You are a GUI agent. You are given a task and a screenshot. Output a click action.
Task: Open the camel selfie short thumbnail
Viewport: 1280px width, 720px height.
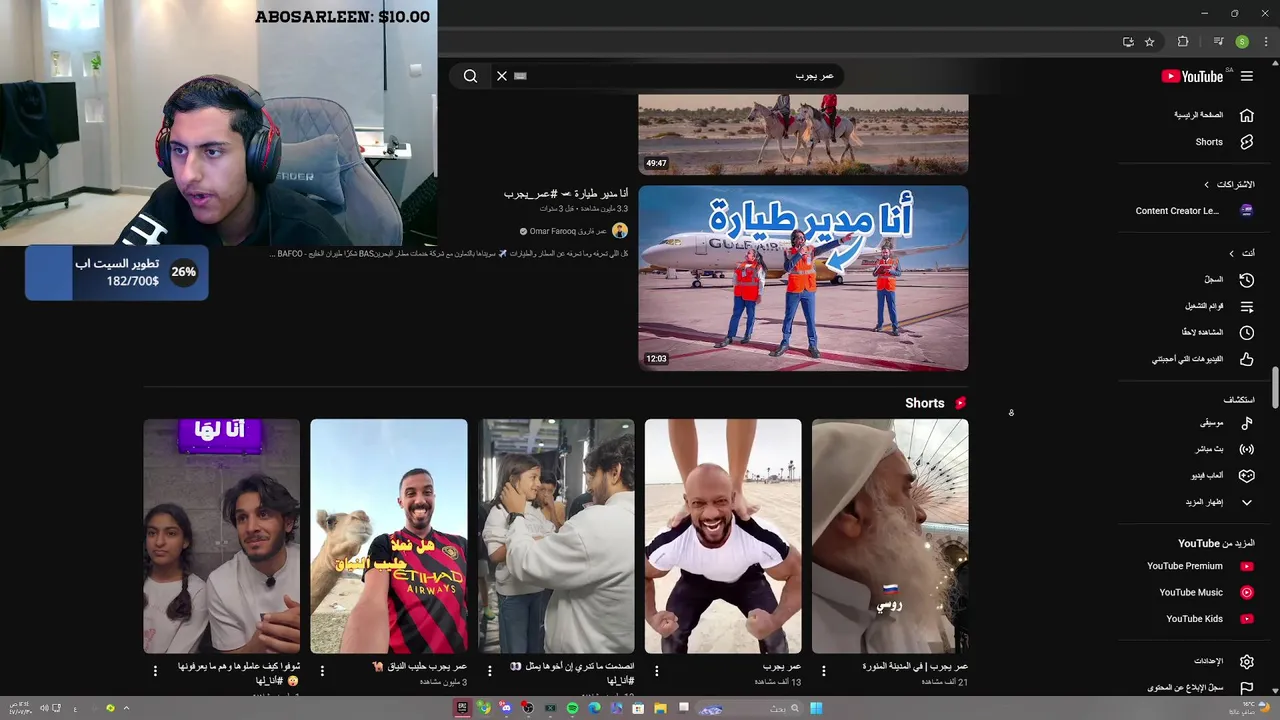[x=389, y=536]
